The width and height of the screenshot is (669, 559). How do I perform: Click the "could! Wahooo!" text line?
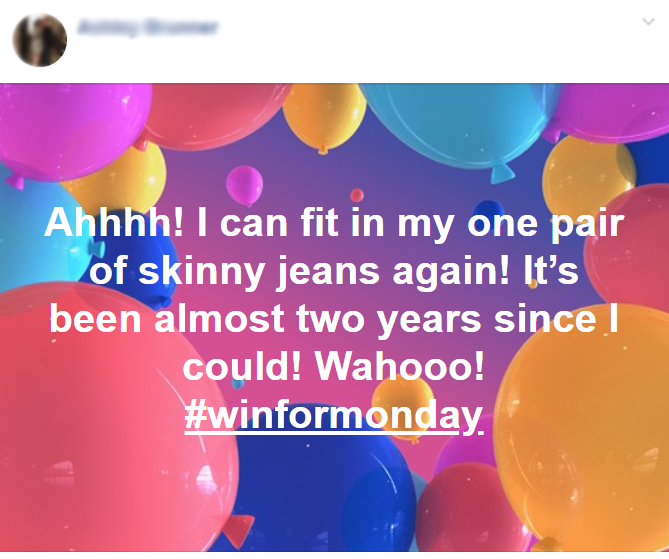[334, 366]
